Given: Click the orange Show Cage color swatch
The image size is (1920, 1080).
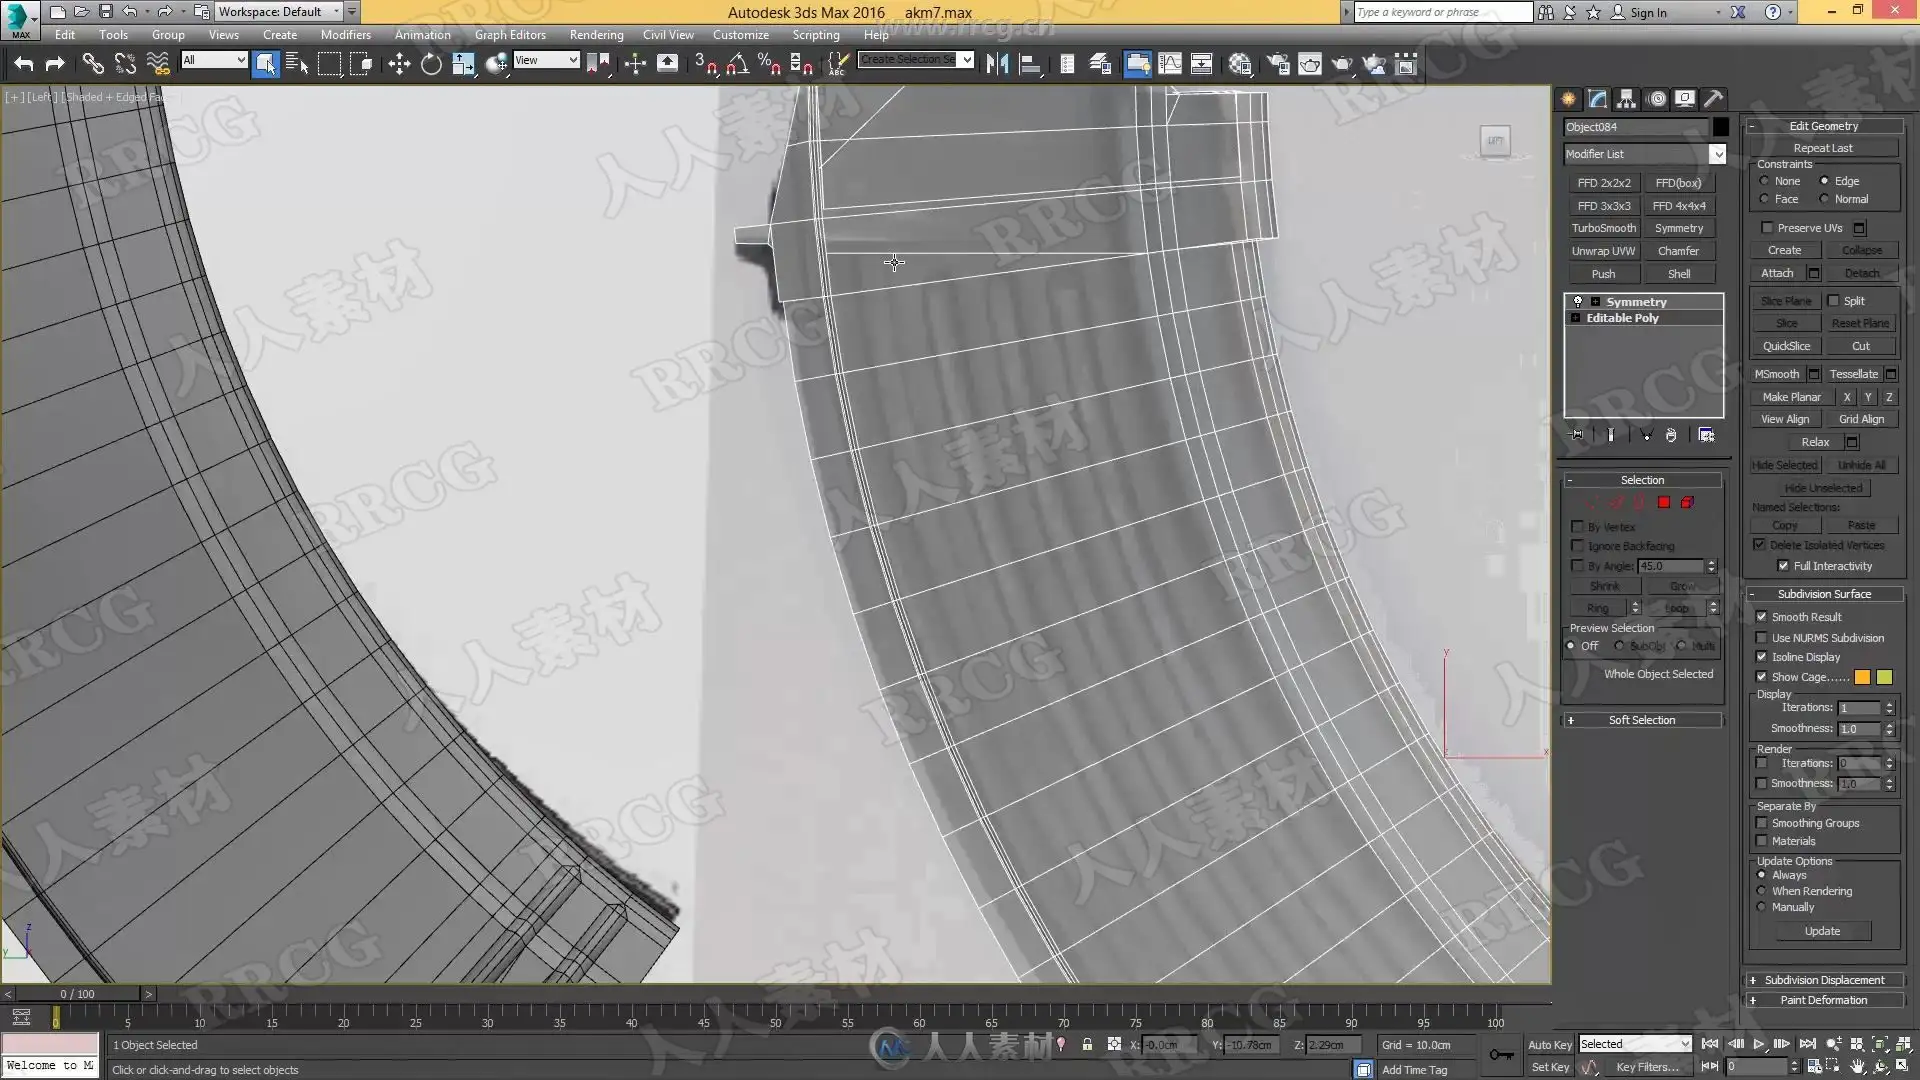Looking at the screenshot, I should pyautogui.click(x=1862, y=677).
